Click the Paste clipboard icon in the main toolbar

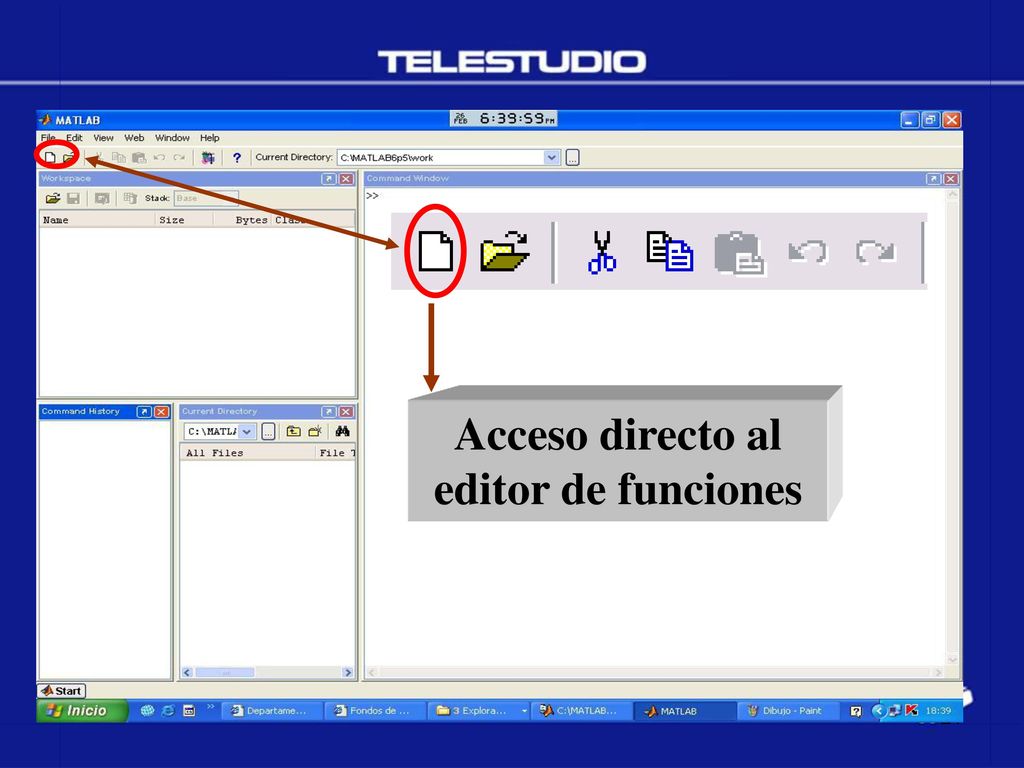coord(139,157)
